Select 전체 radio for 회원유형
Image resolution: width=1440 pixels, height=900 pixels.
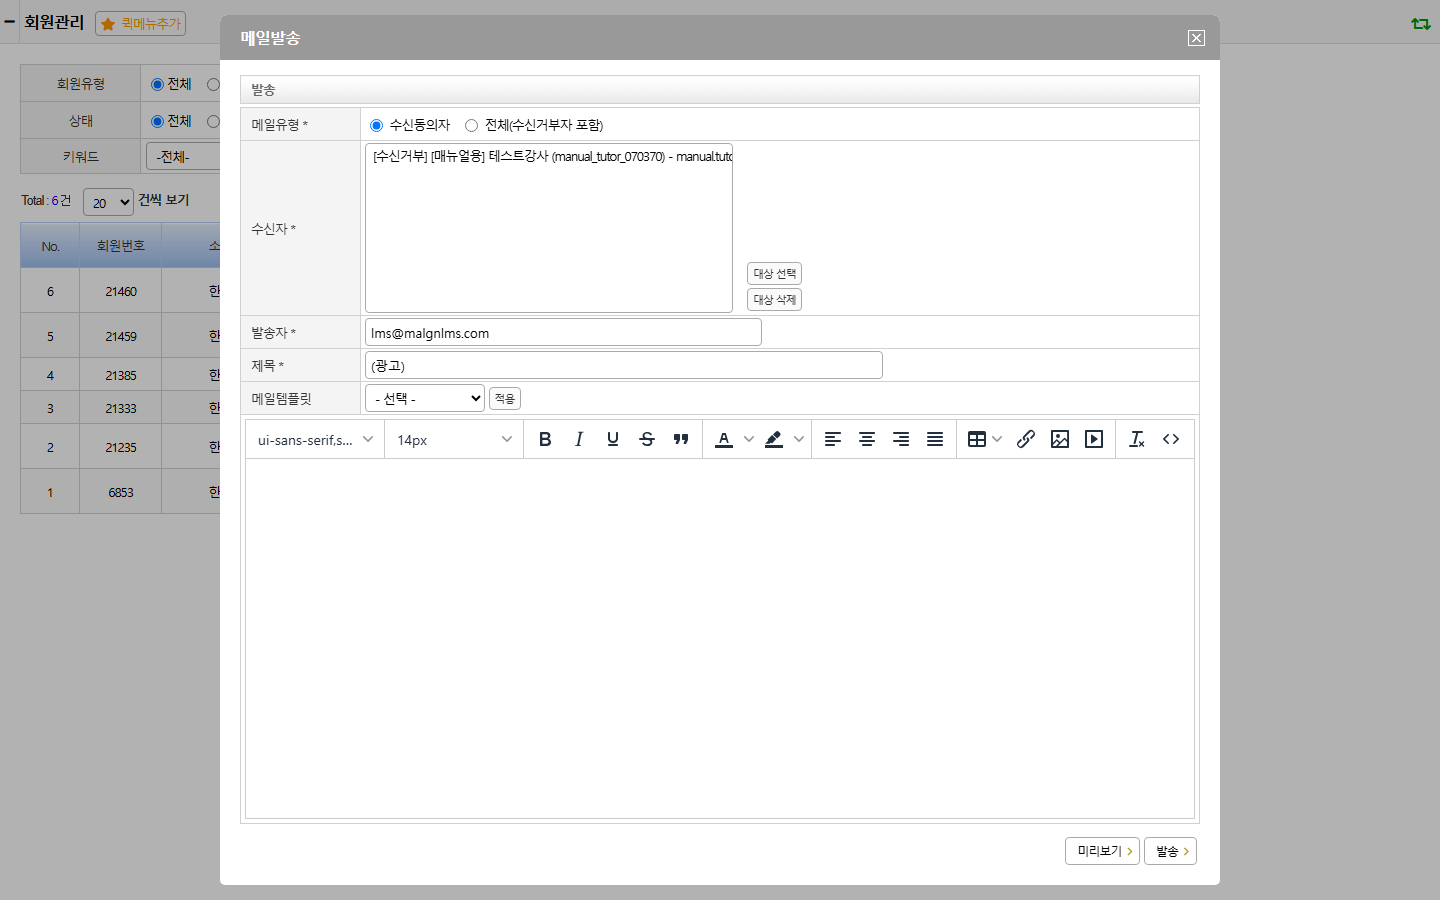pyautogui.click(x=157, y=84)
